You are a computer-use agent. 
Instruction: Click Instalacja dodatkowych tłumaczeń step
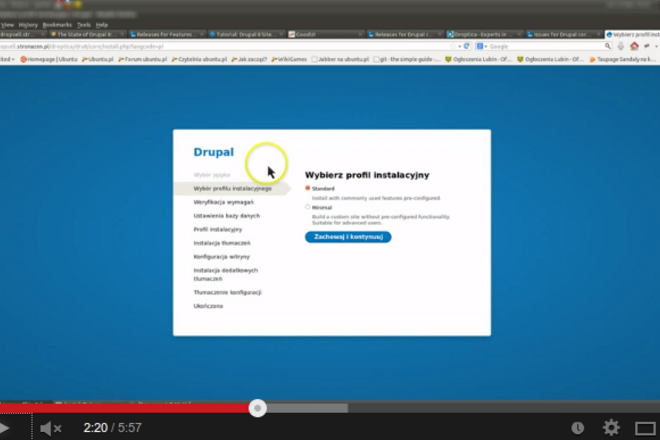point(226,275)
